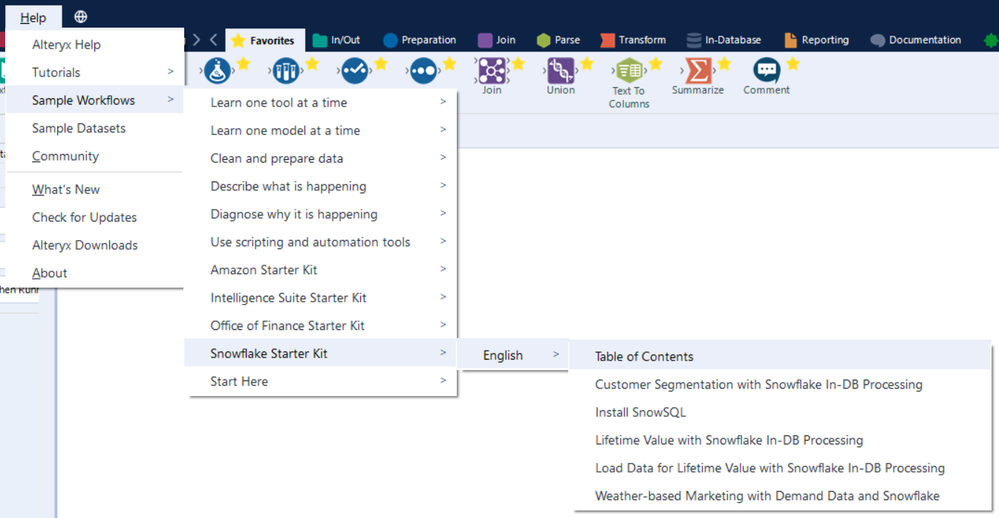This screenshot has width=999, height=518.
Task: Unfavorite the Join tool star
Action: 518,64
